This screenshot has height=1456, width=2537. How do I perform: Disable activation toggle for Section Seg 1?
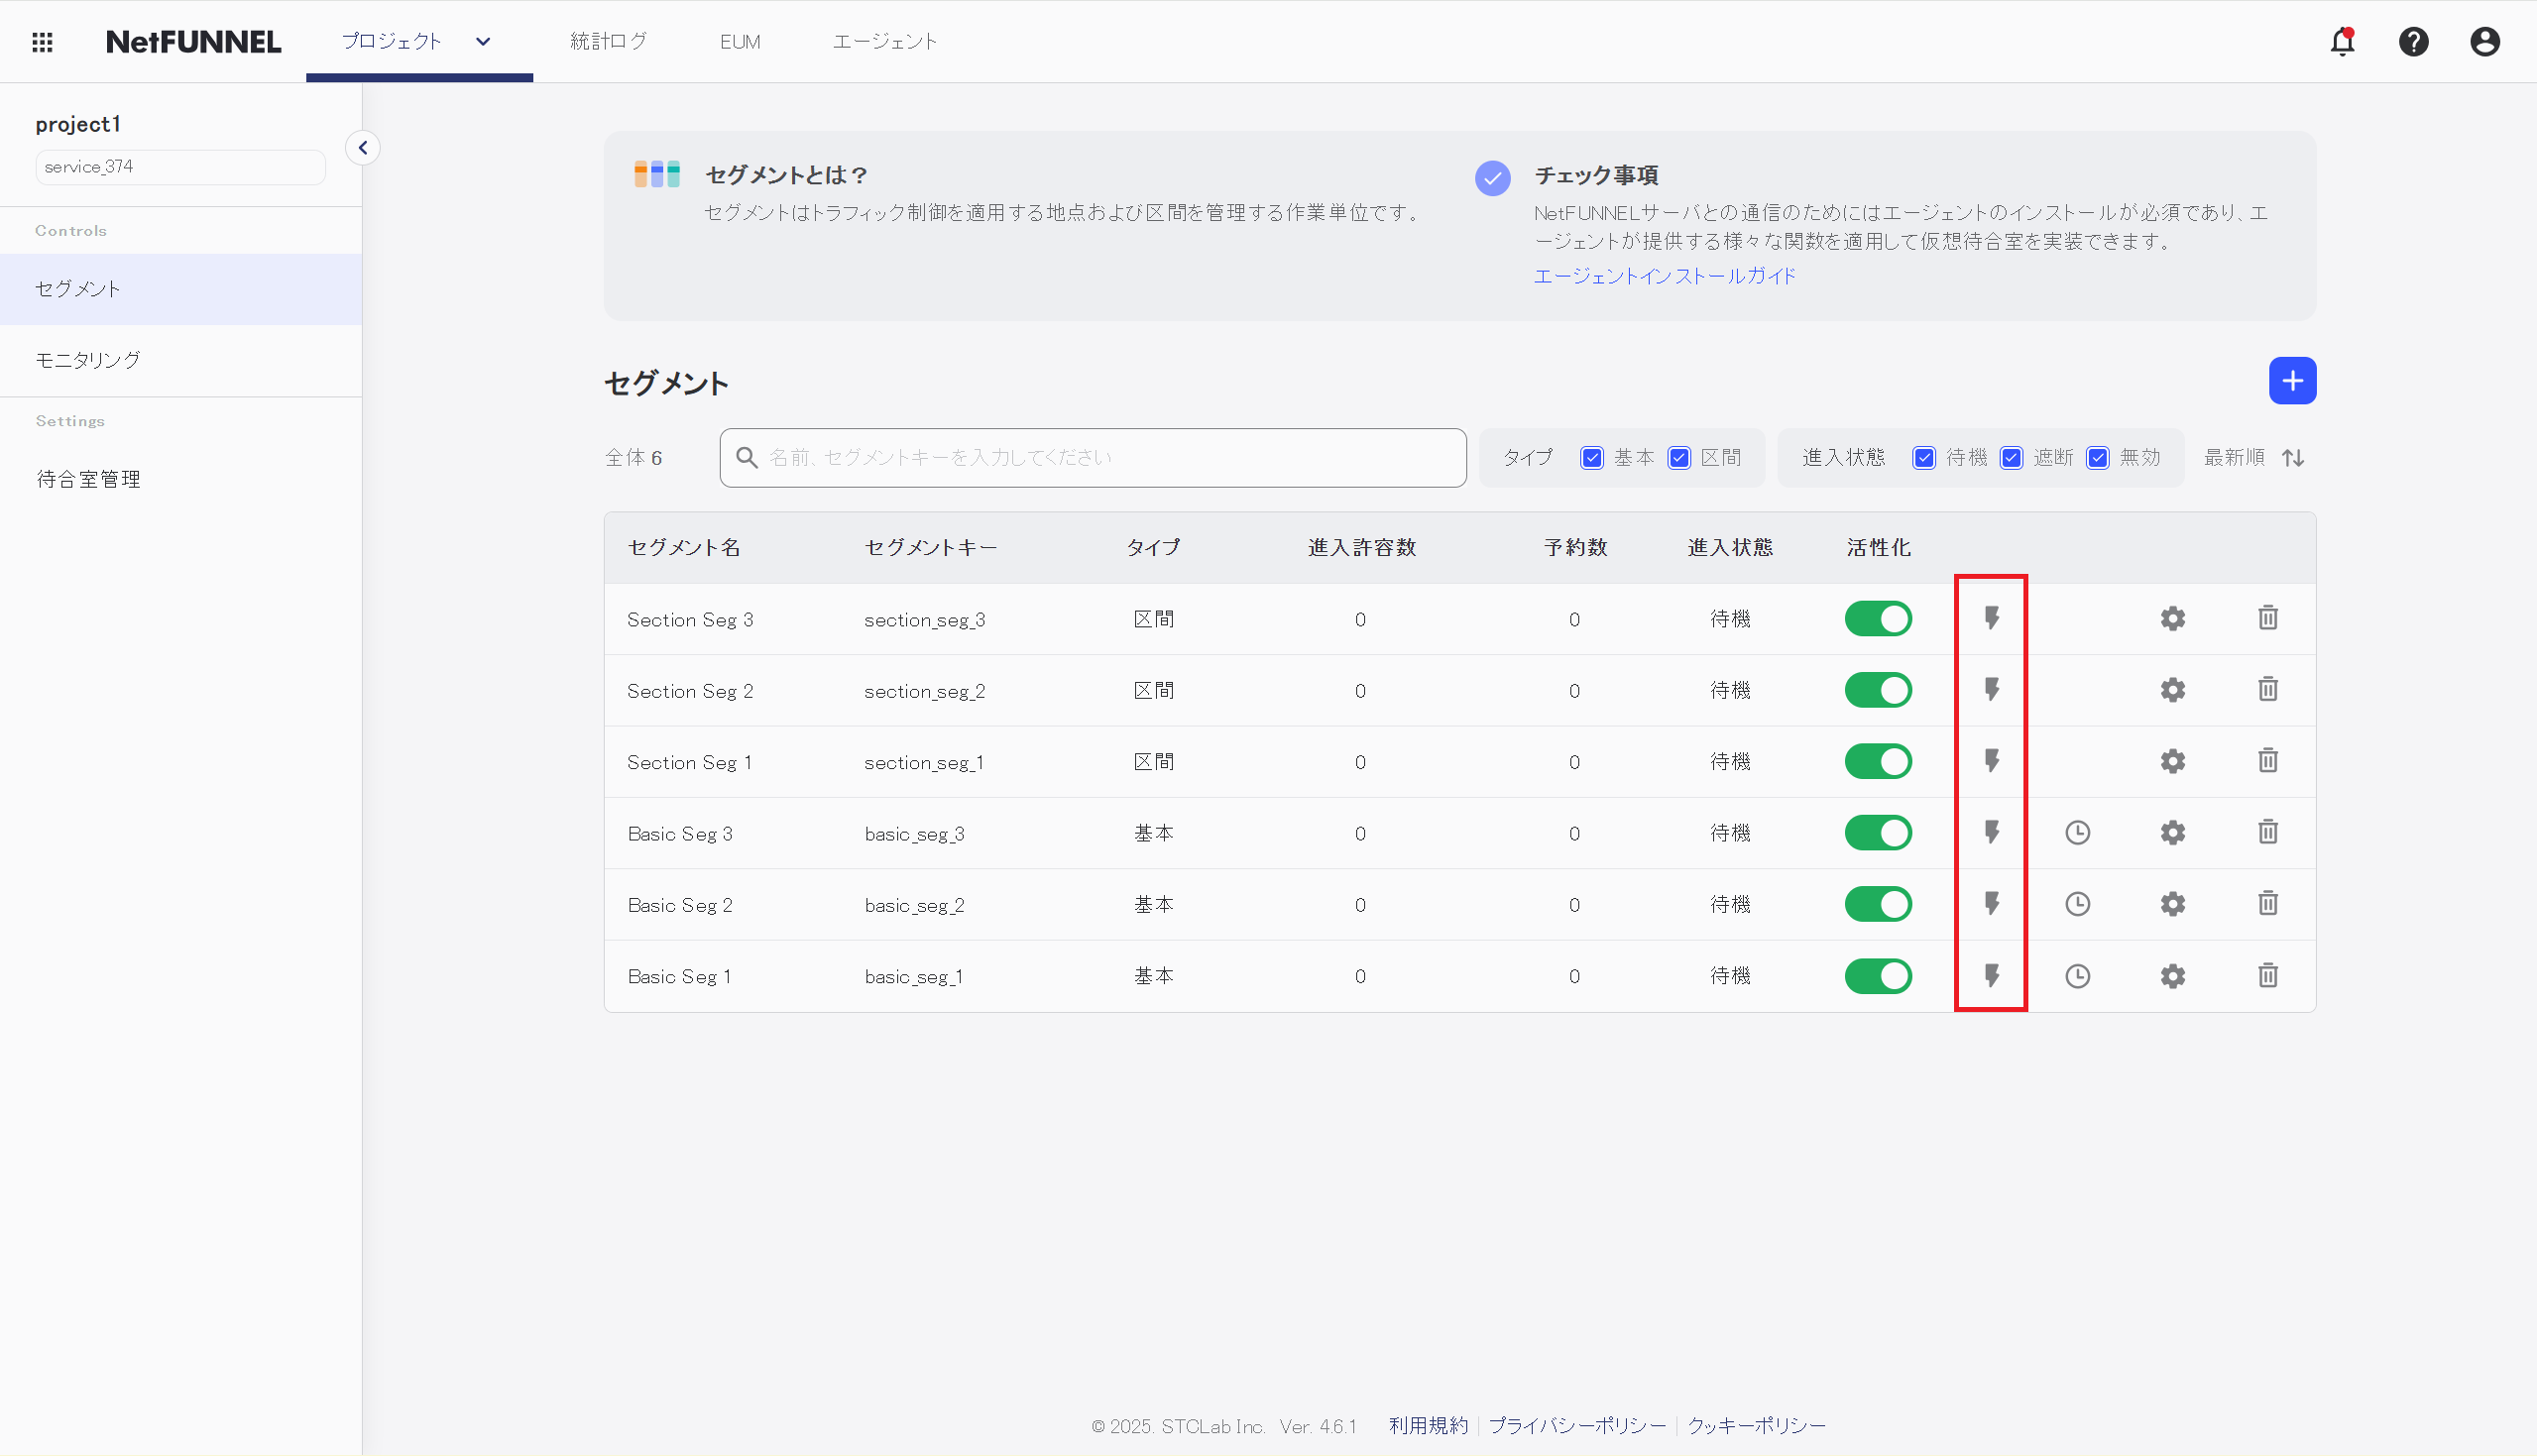click(x=1878, y=761)
